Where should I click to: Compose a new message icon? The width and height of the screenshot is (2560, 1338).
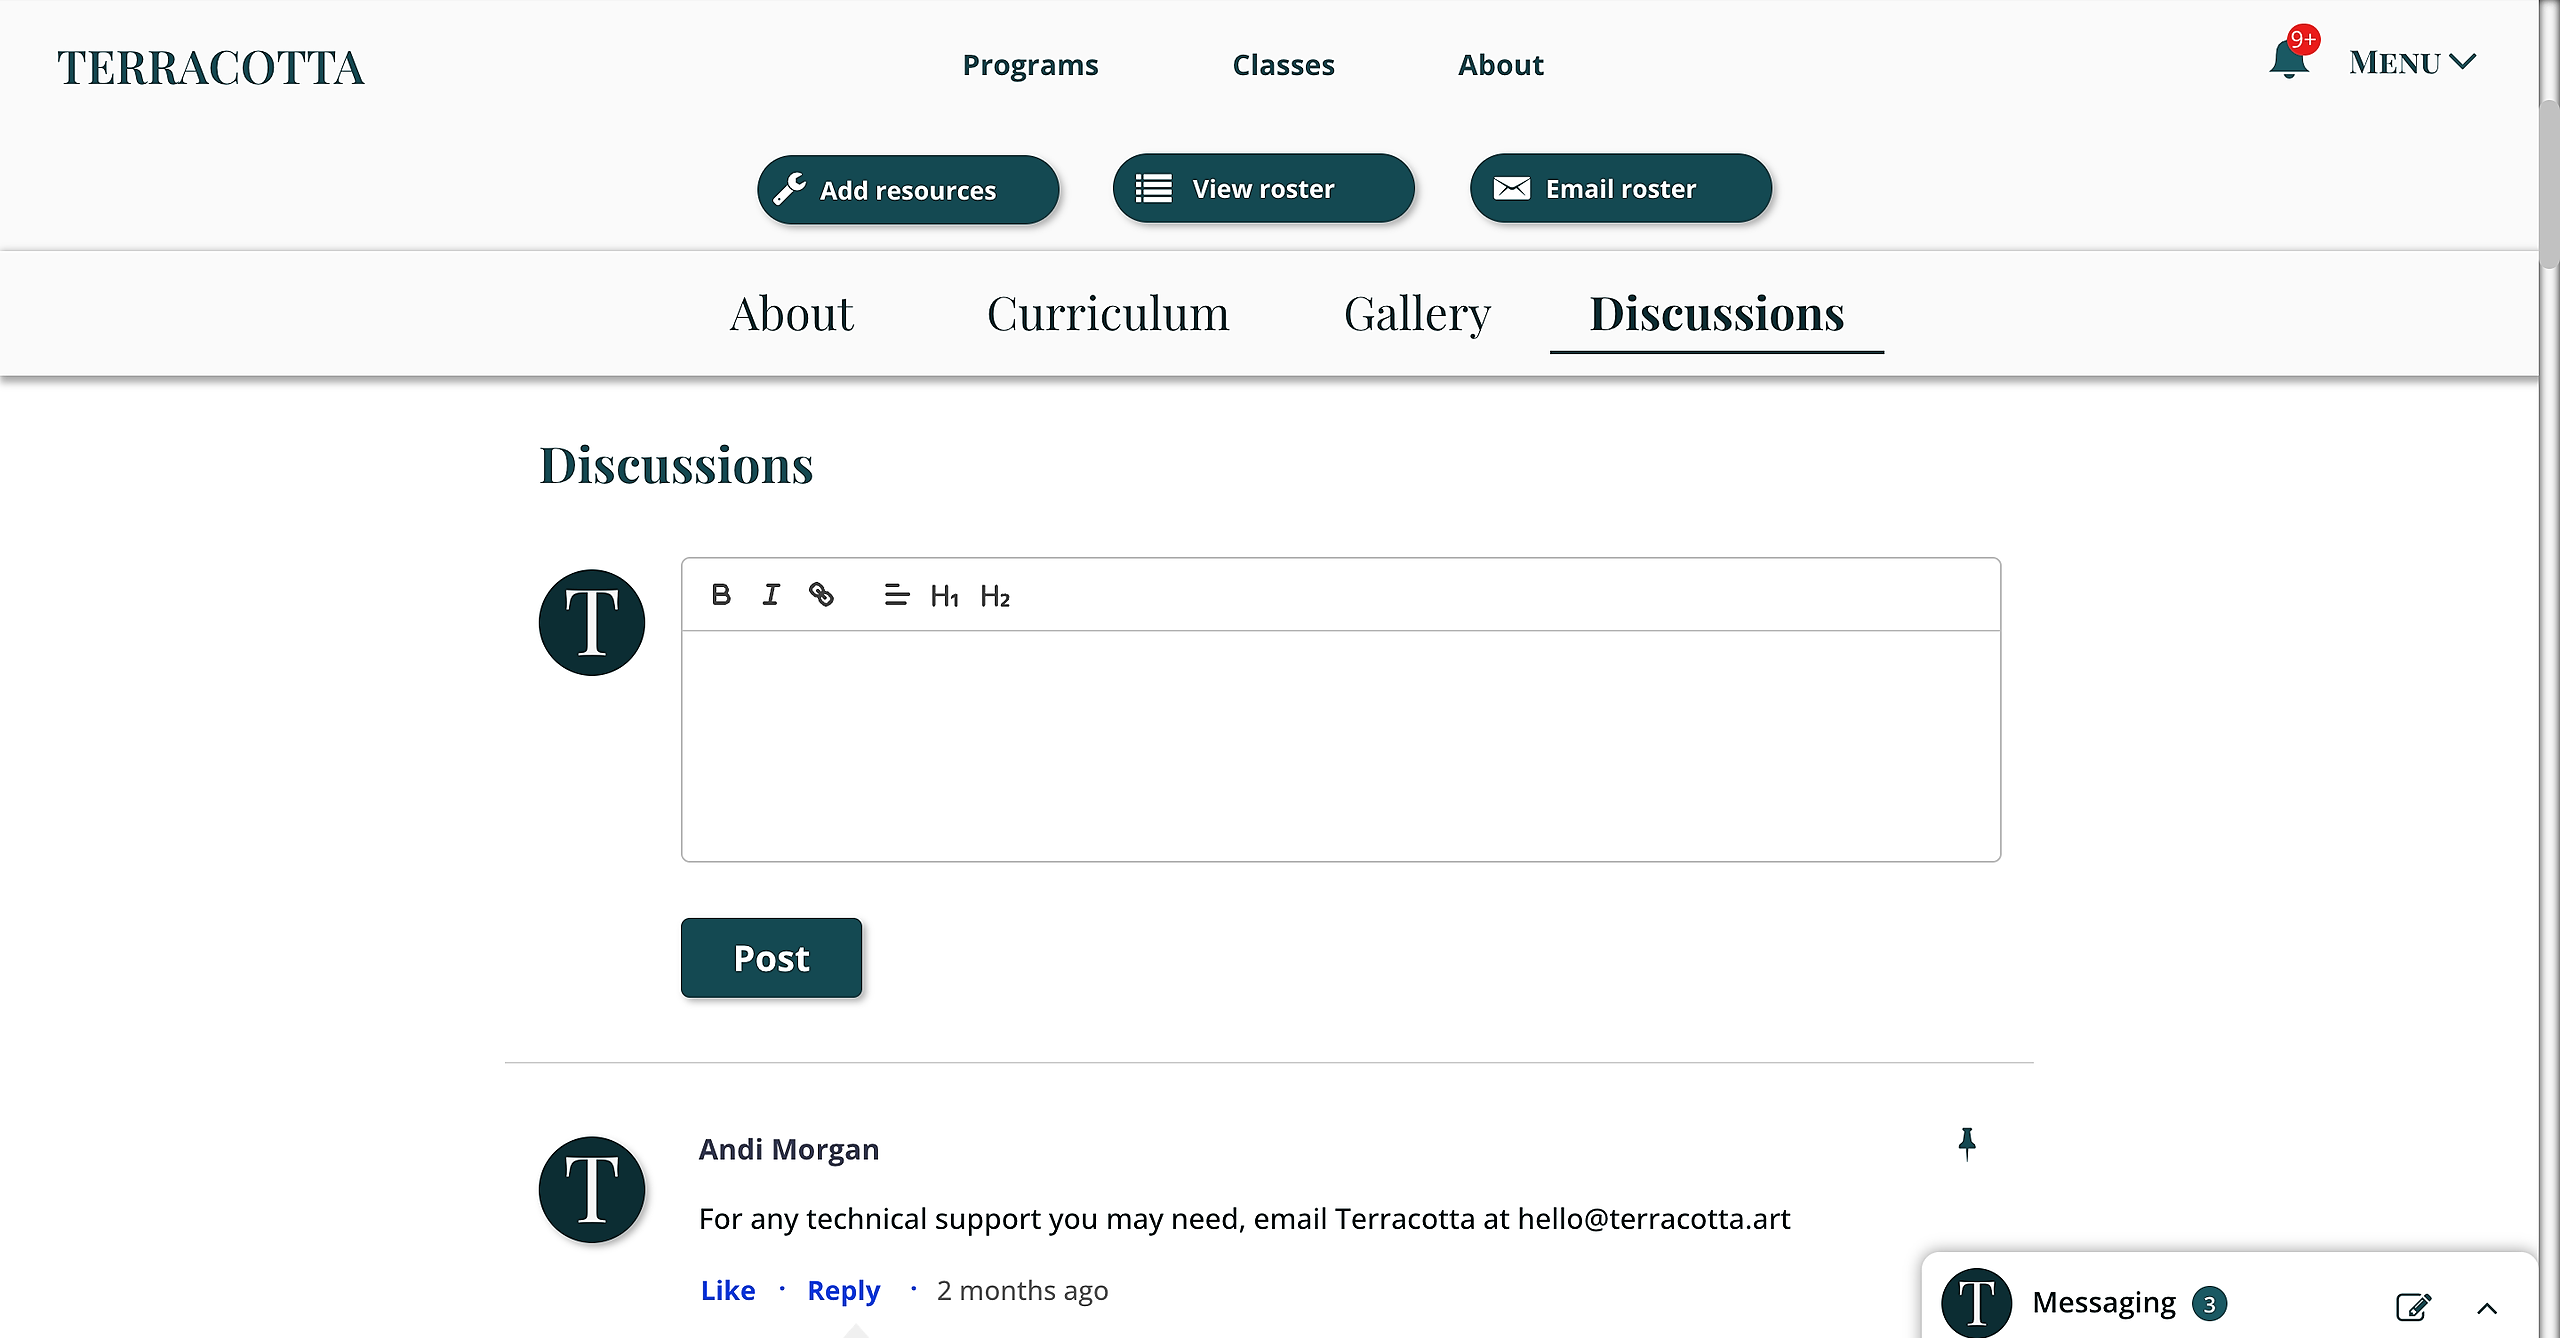click(x=2413, y=1306)
